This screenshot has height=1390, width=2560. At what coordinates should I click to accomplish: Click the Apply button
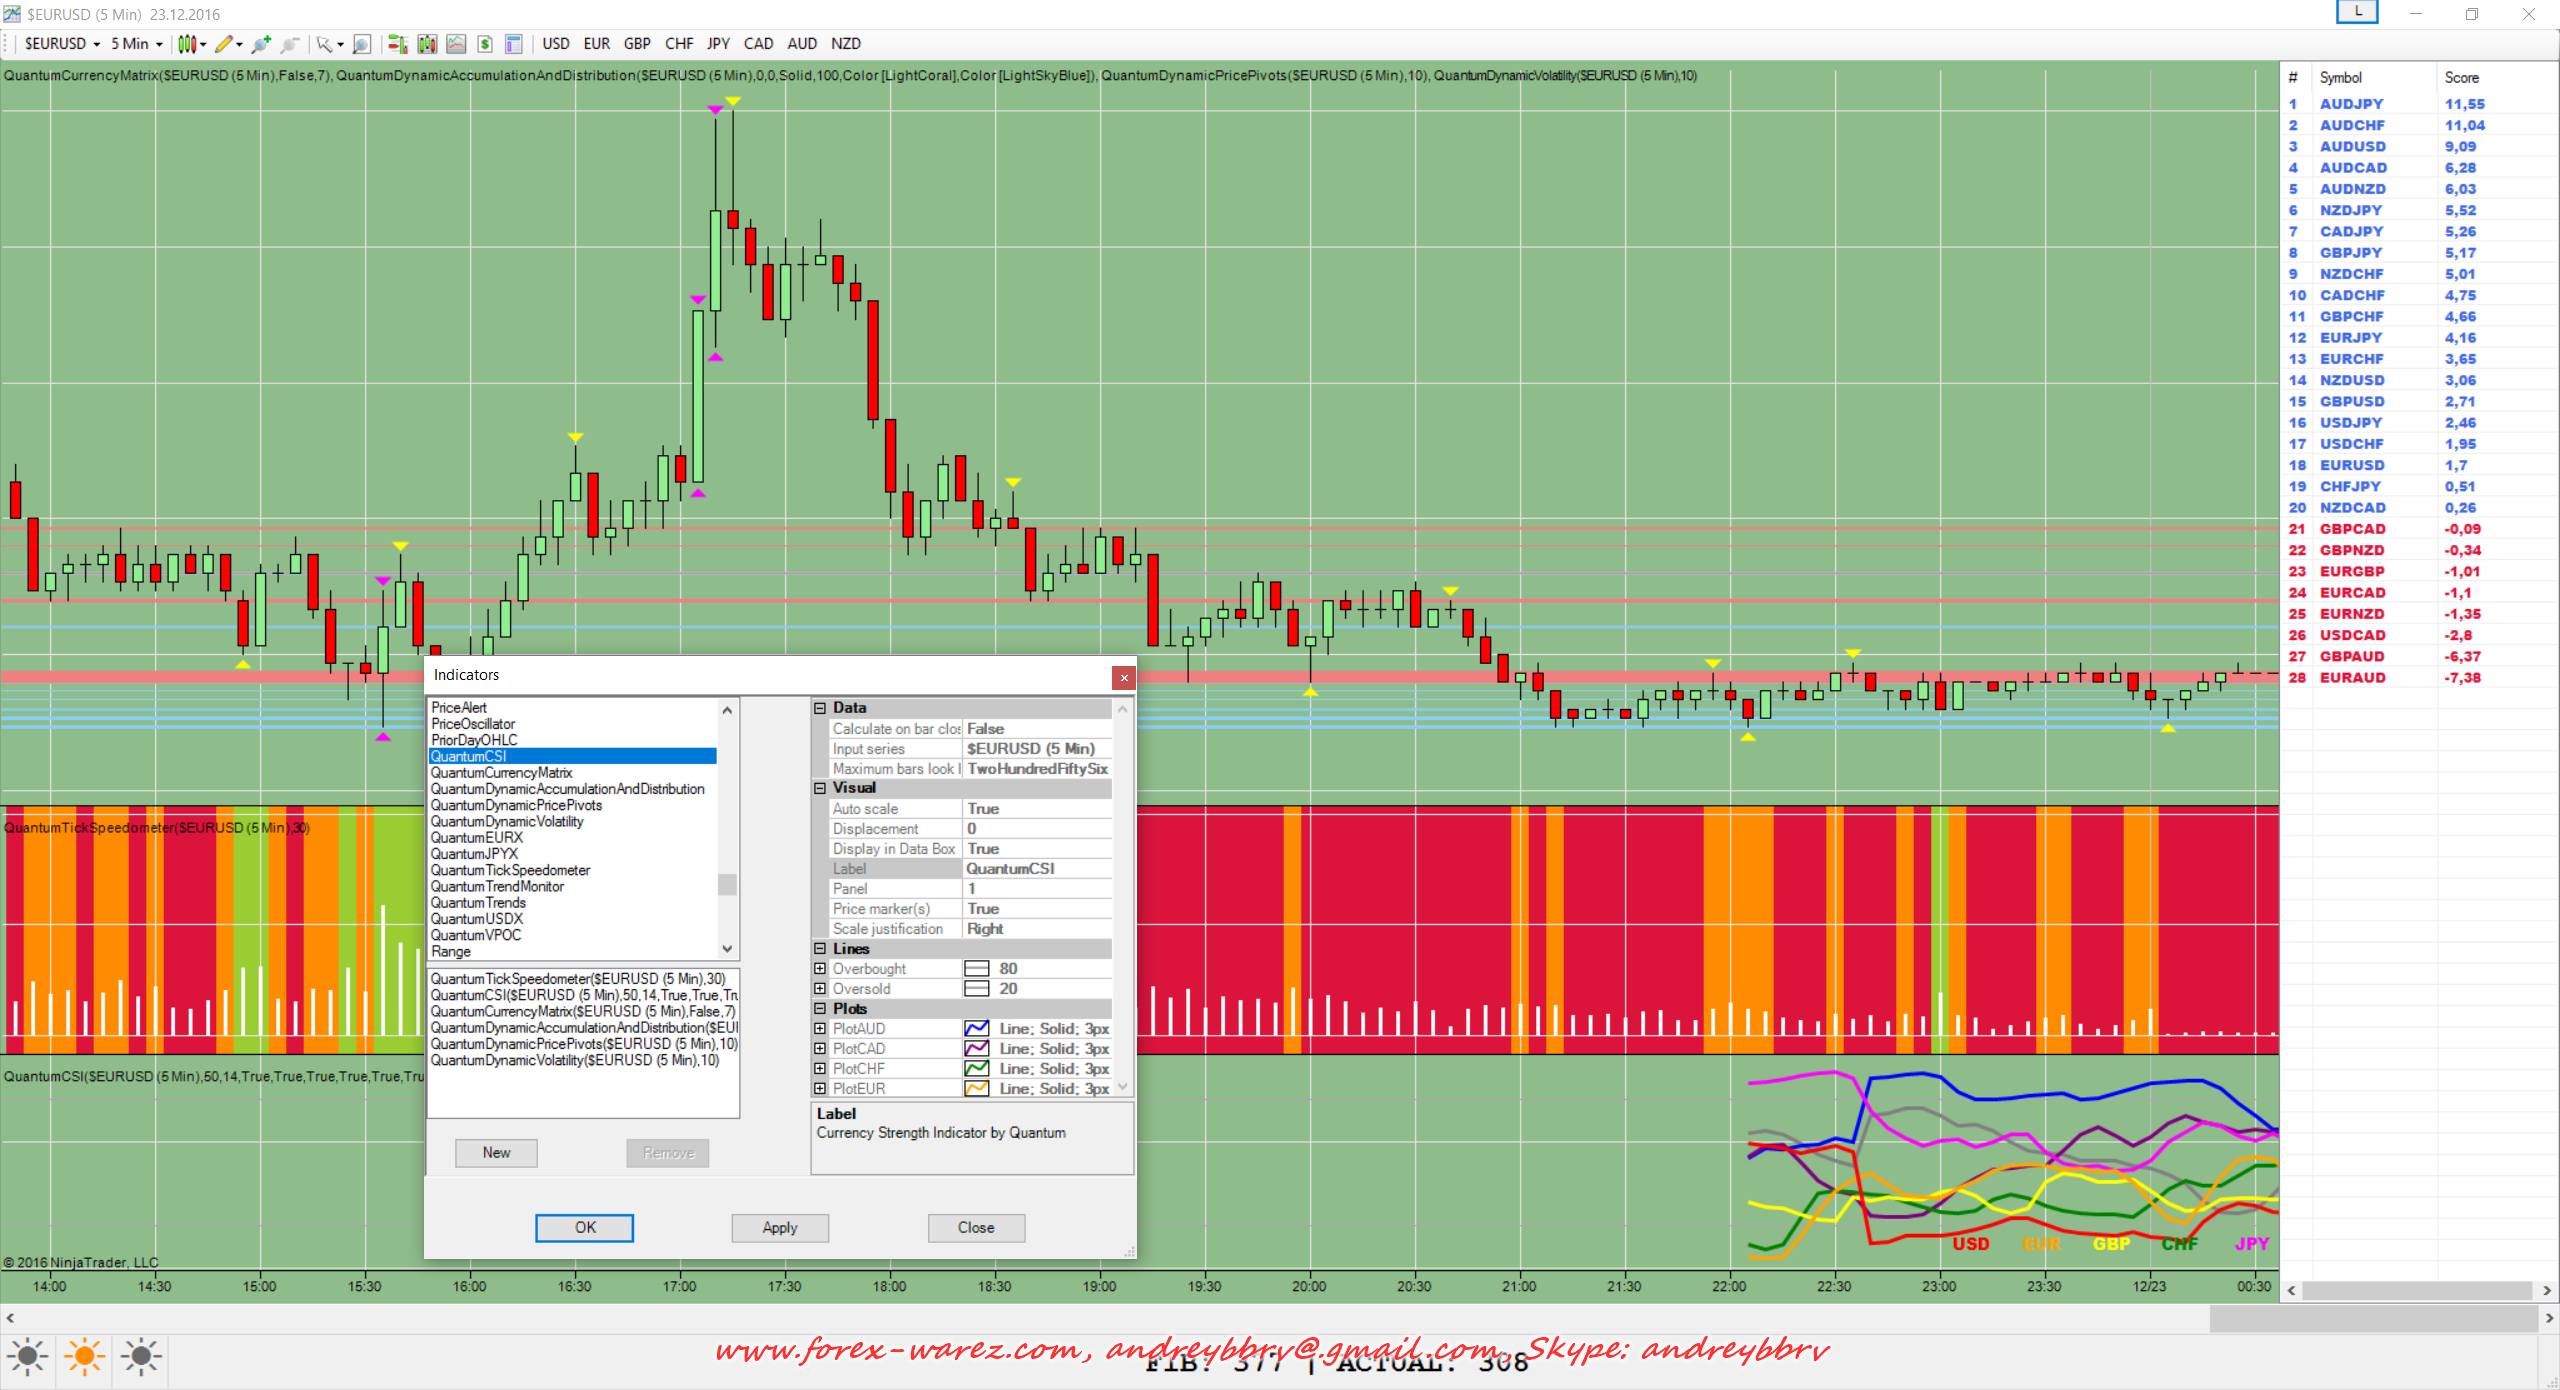(x=779, y=1228)
